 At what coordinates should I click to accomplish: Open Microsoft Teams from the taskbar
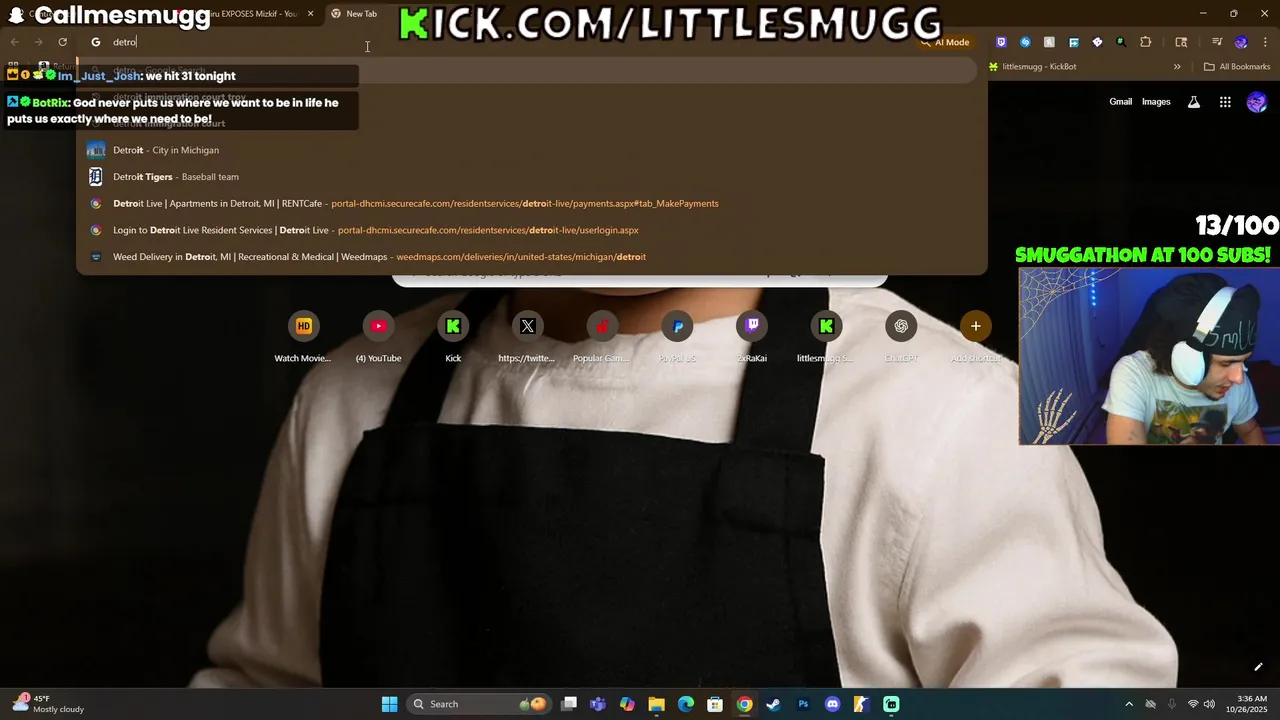[598, 704]
